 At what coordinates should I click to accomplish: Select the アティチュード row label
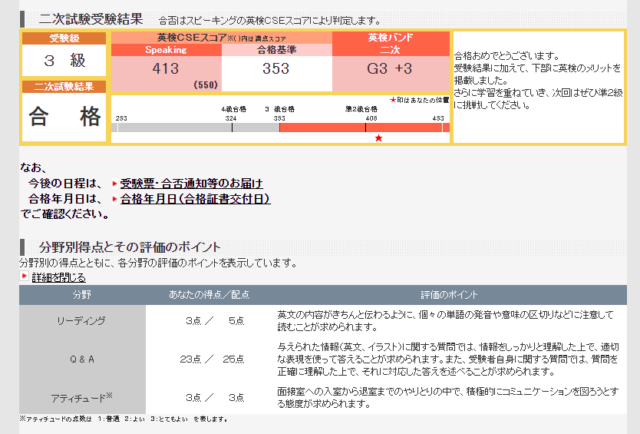tap(82, 397)
